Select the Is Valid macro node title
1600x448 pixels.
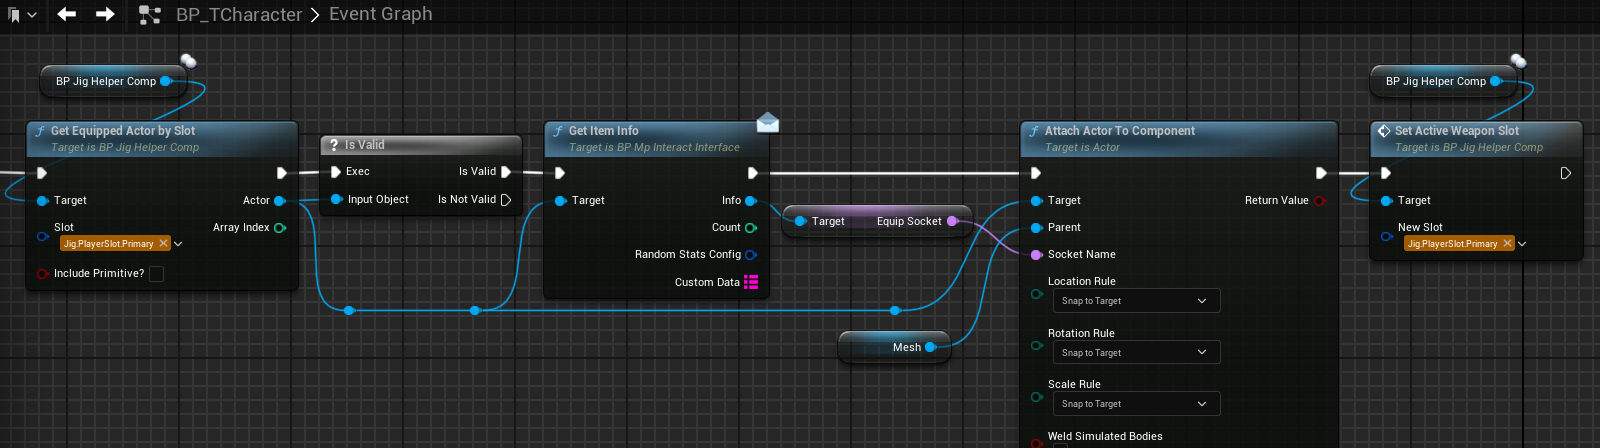(x=365, y=145)
